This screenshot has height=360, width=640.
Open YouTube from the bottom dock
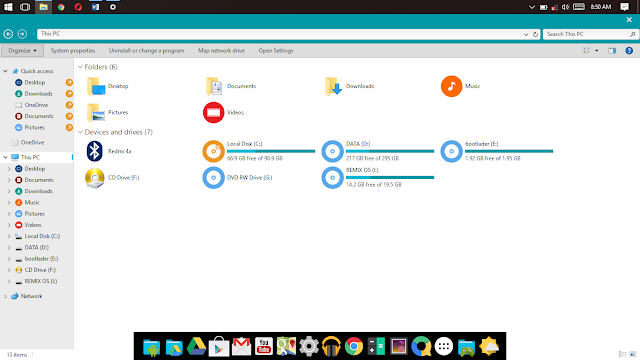264,346
